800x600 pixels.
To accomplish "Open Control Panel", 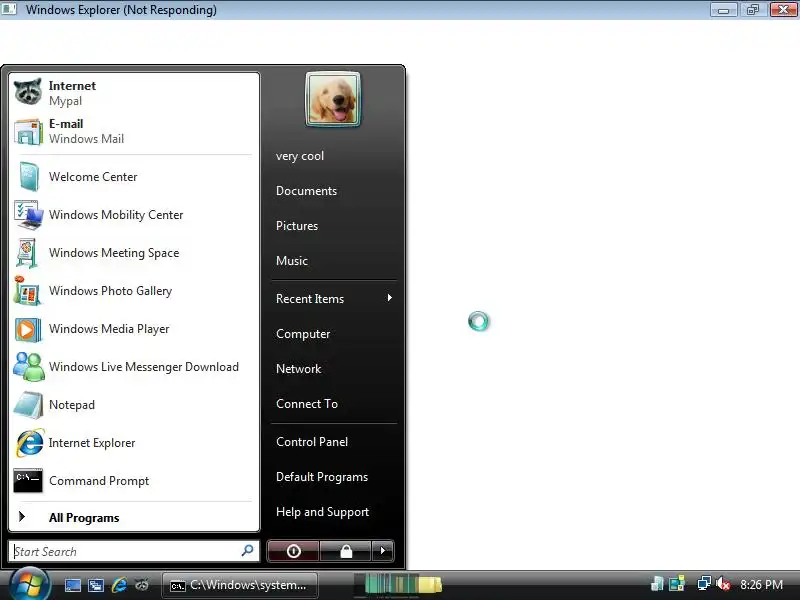I will click(x=312, y=442).
